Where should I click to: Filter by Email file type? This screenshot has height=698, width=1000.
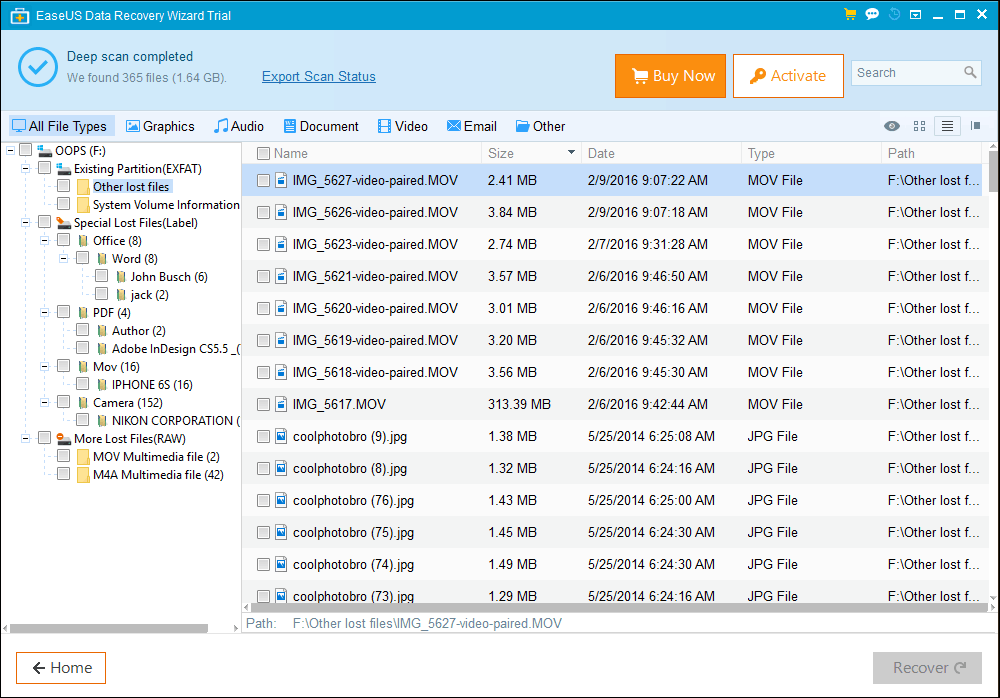pyautogui.click(x=472, y=126)
